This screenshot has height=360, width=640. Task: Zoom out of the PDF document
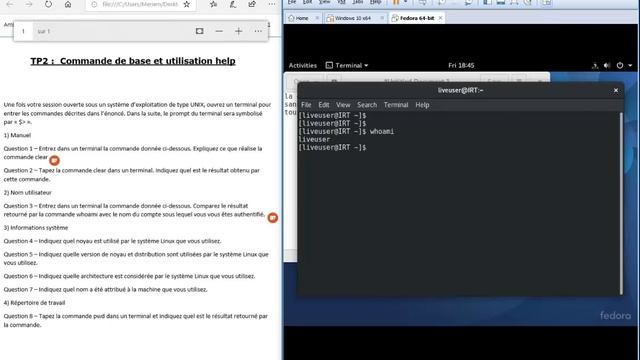[x=219, y=31]
